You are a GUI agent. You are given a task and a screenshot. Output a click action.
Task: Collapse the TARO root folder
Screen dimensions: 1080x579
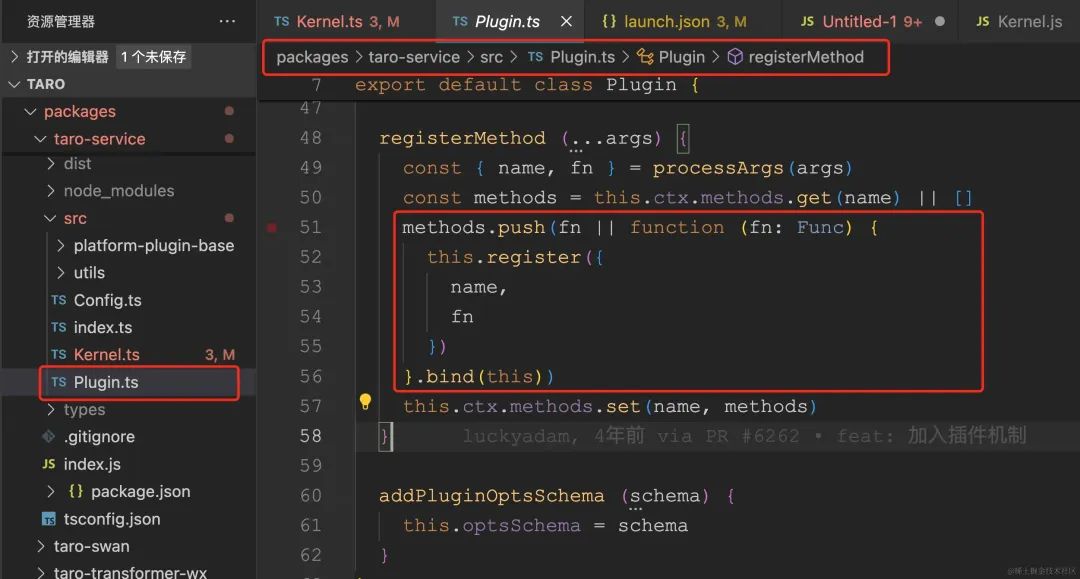14,84
